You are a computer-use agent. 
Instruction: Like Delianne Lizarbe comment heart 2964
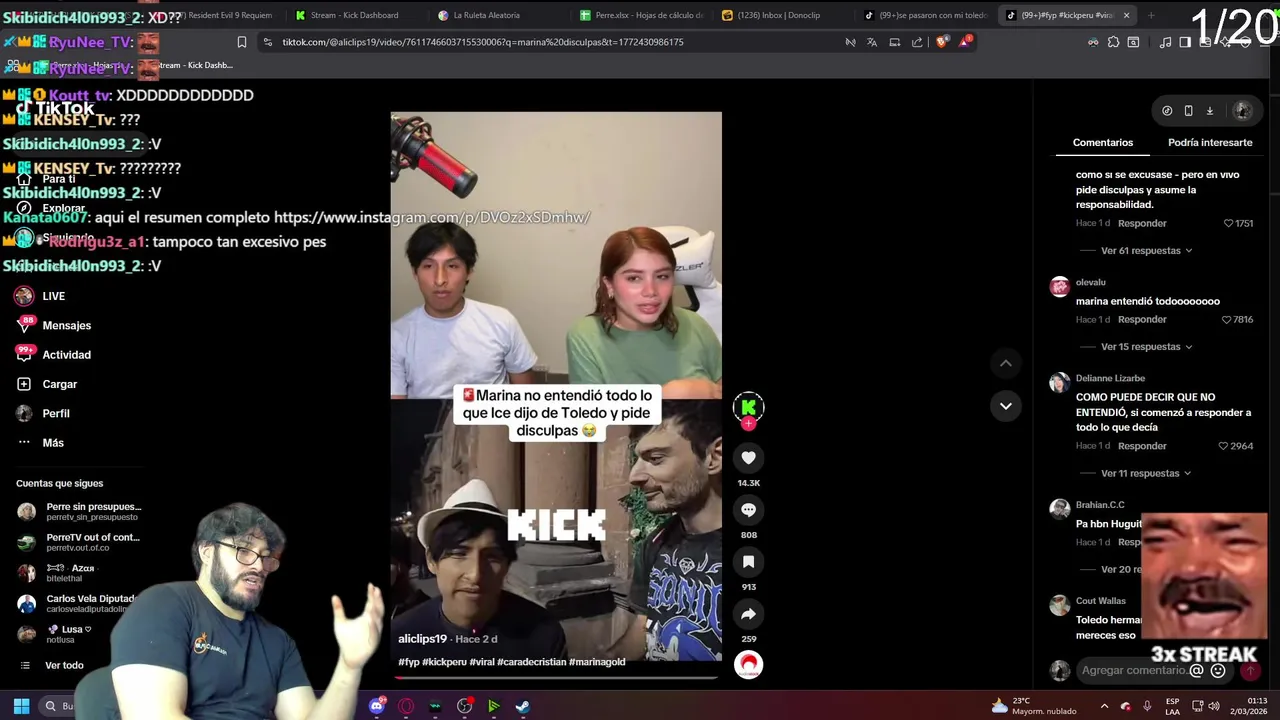point(1224,446)
